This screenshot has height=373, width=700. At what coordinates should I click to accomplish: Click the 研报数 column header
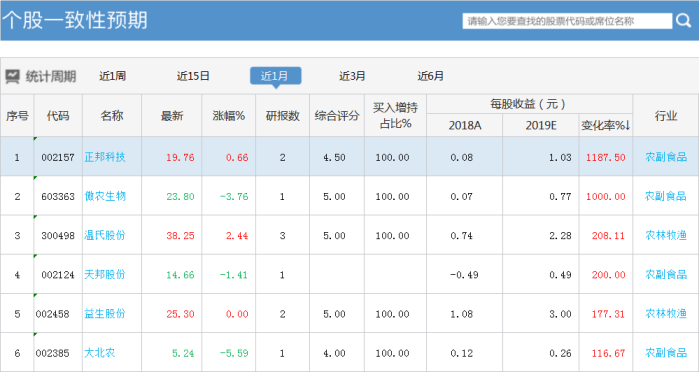pyautogui.click(x=282, y=116)
